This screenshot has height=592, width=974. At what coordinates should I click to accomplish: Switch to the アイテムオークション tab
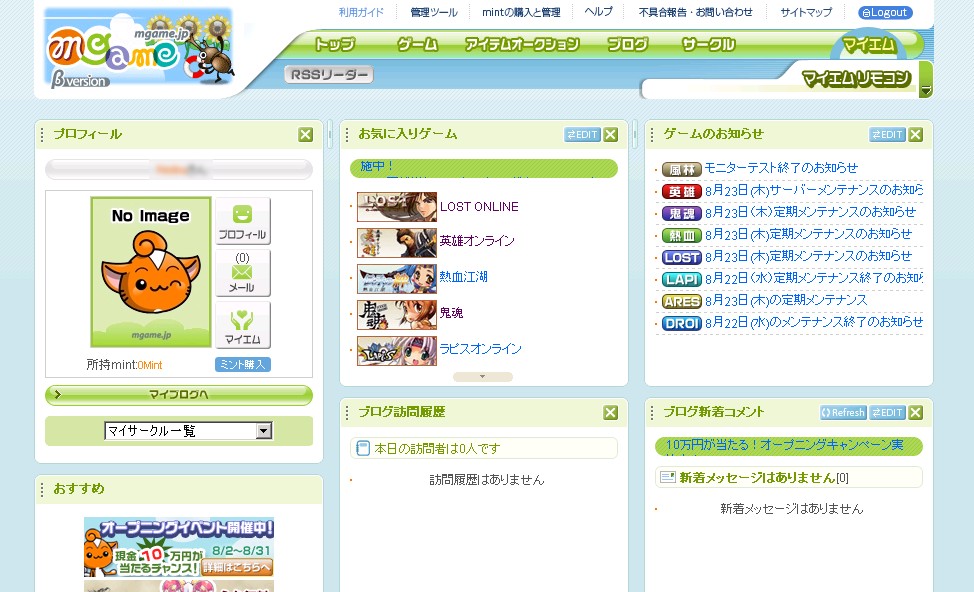[x=521, y=44]
